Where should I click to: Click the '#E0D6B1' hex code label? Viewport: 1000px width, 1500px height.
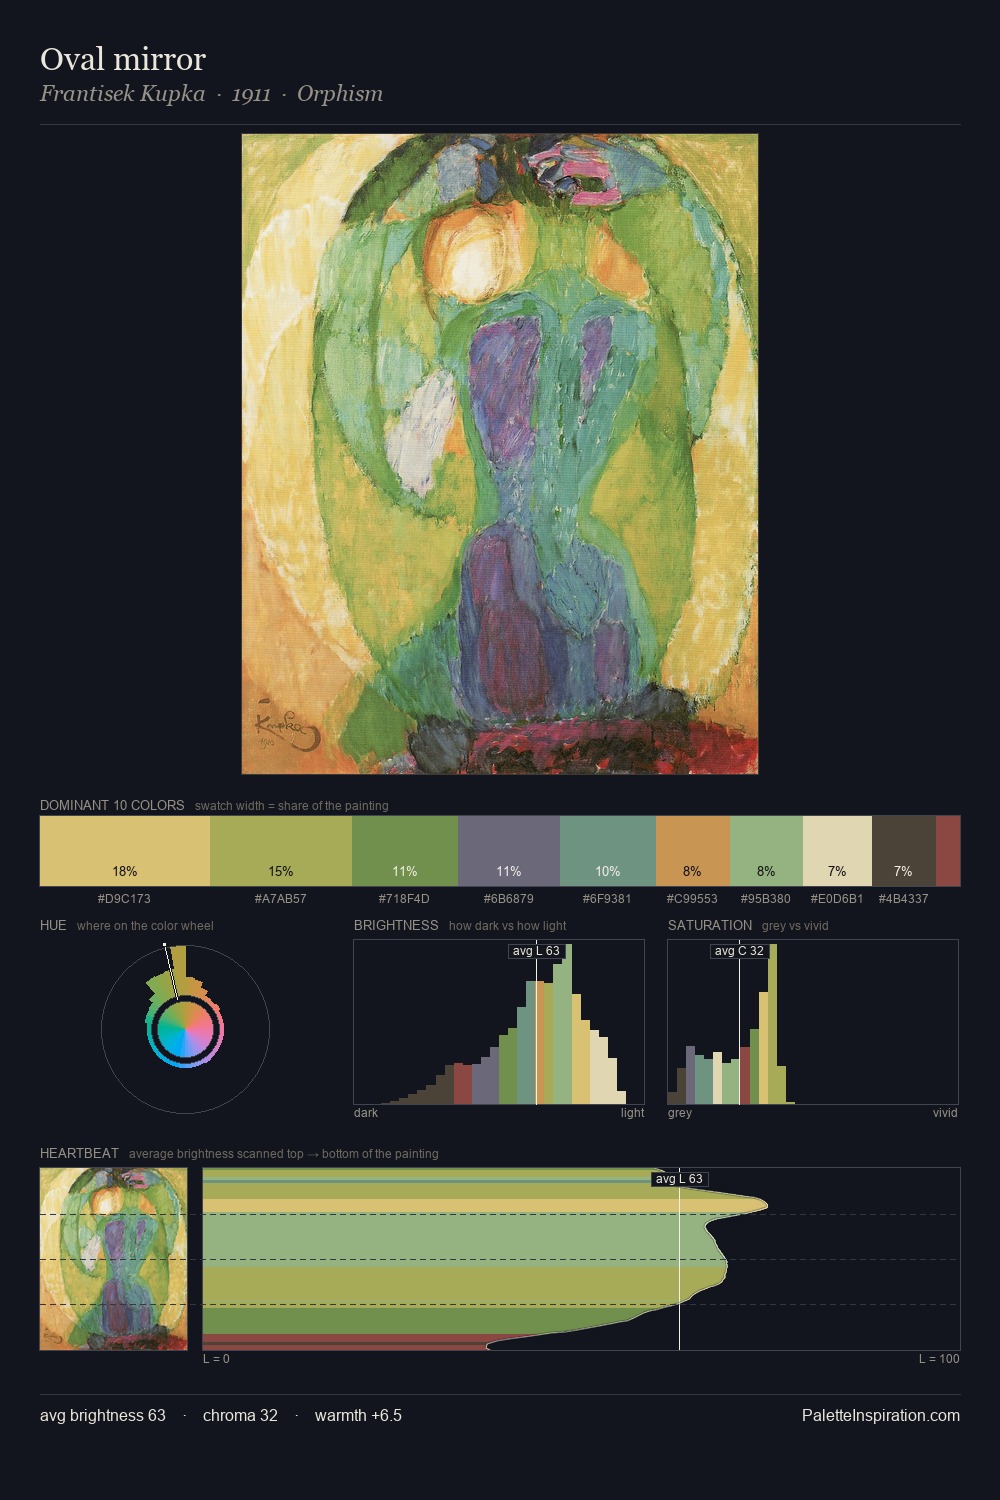point(837,899)
